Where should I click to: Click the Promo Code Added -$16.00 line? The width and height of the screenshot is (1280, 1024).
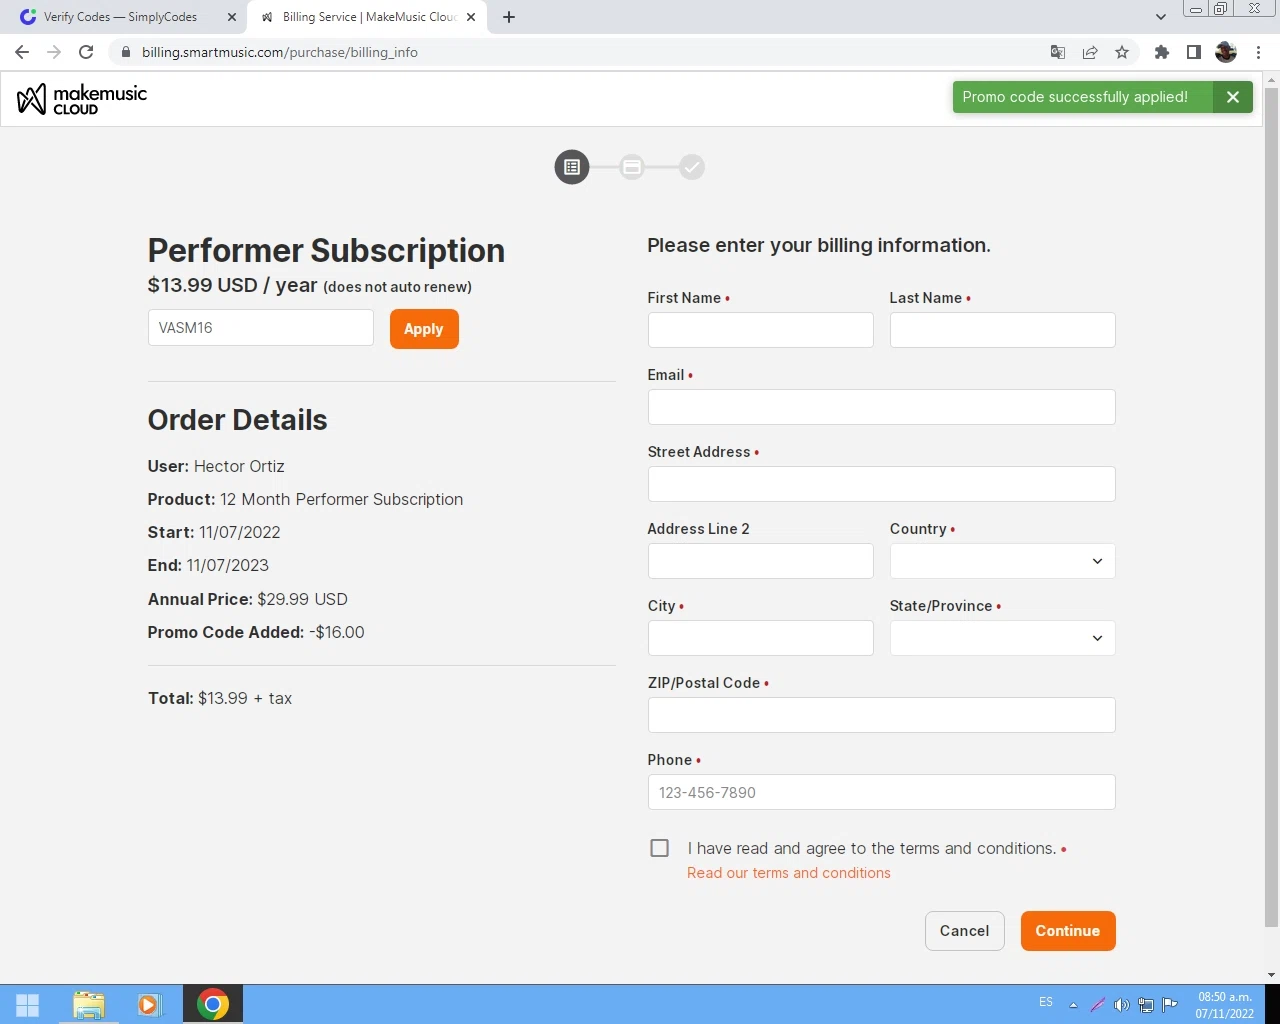pos(256,632)
